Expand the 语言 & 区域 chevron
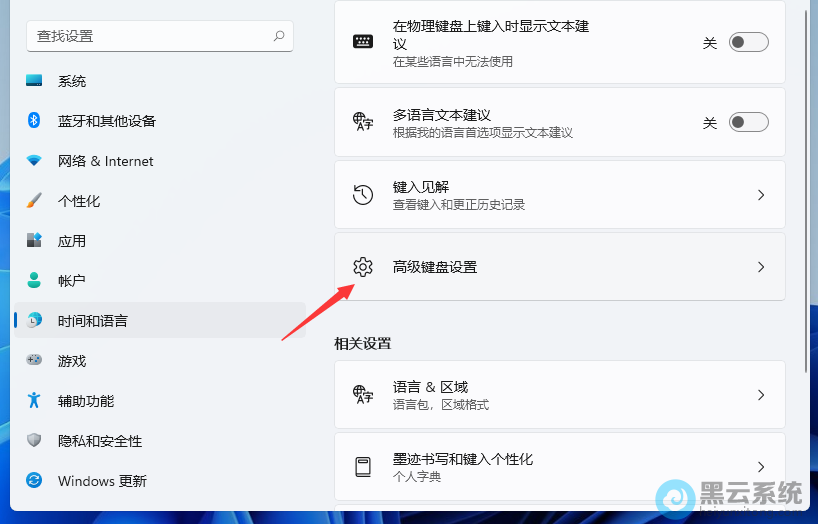This screenshot has width=818, height=524. [x=760, y=395]
